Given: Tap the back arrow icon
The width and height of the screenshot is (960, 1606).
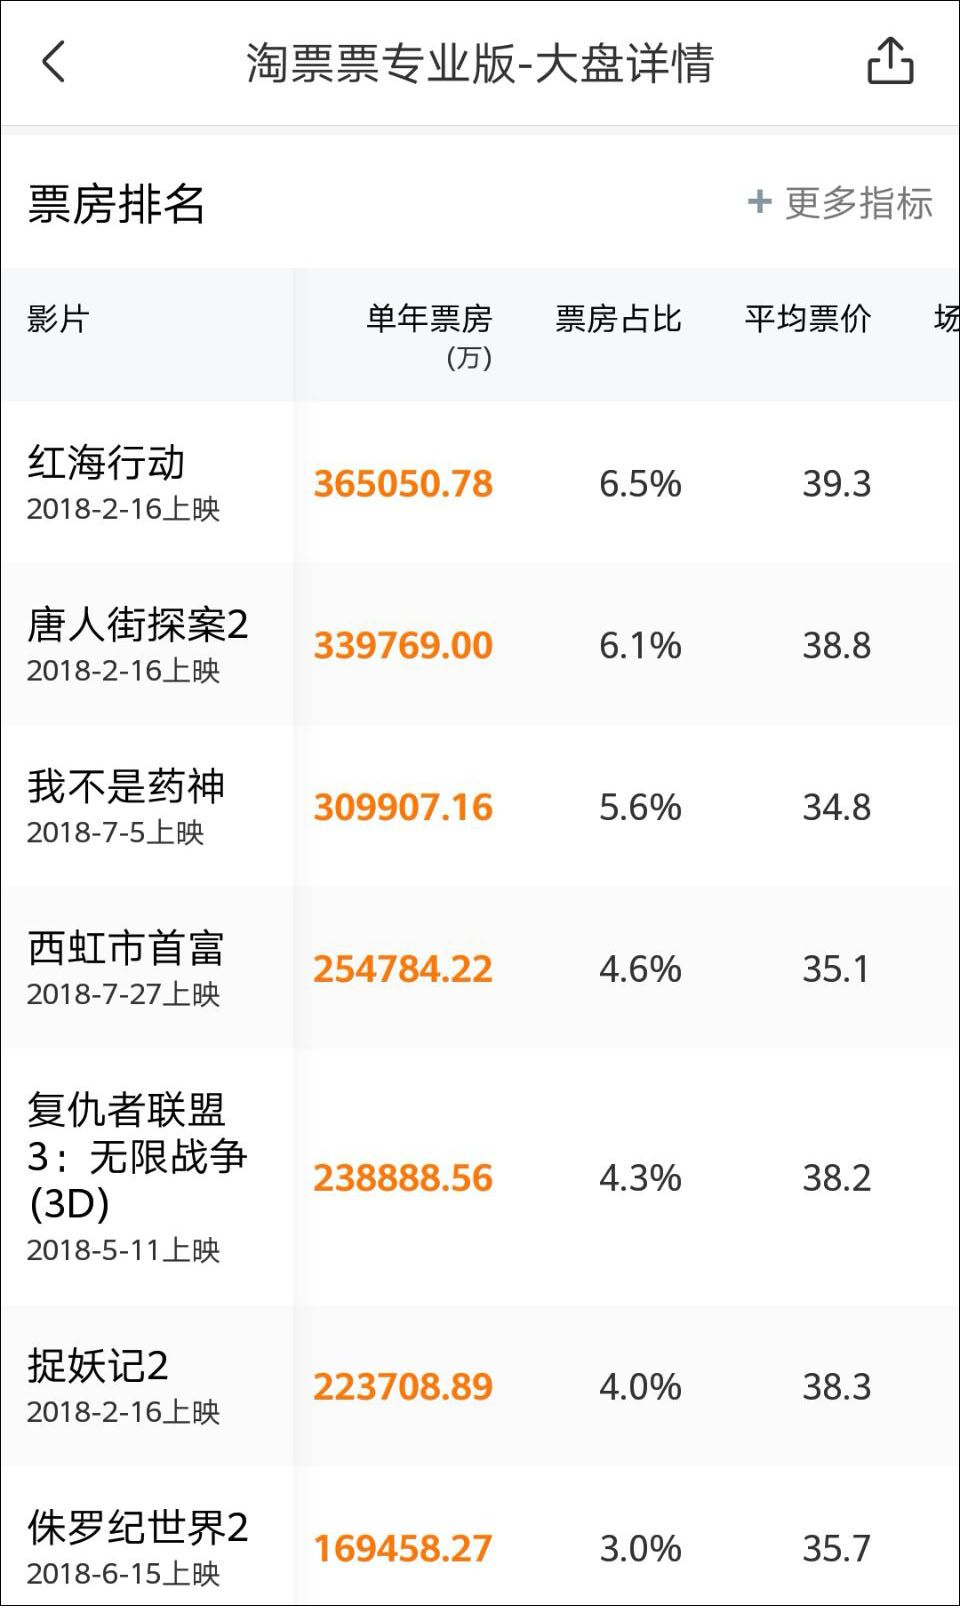Looking at the screenshot, I should click(54, 62).
